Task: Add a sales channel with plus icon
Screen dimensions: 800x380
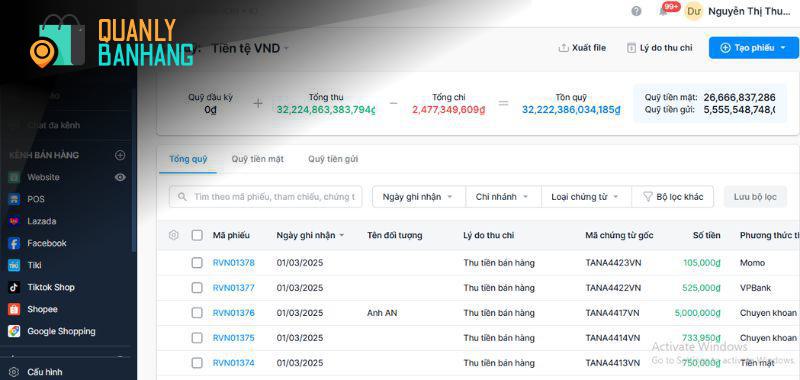Action: (x=120, y=155)
